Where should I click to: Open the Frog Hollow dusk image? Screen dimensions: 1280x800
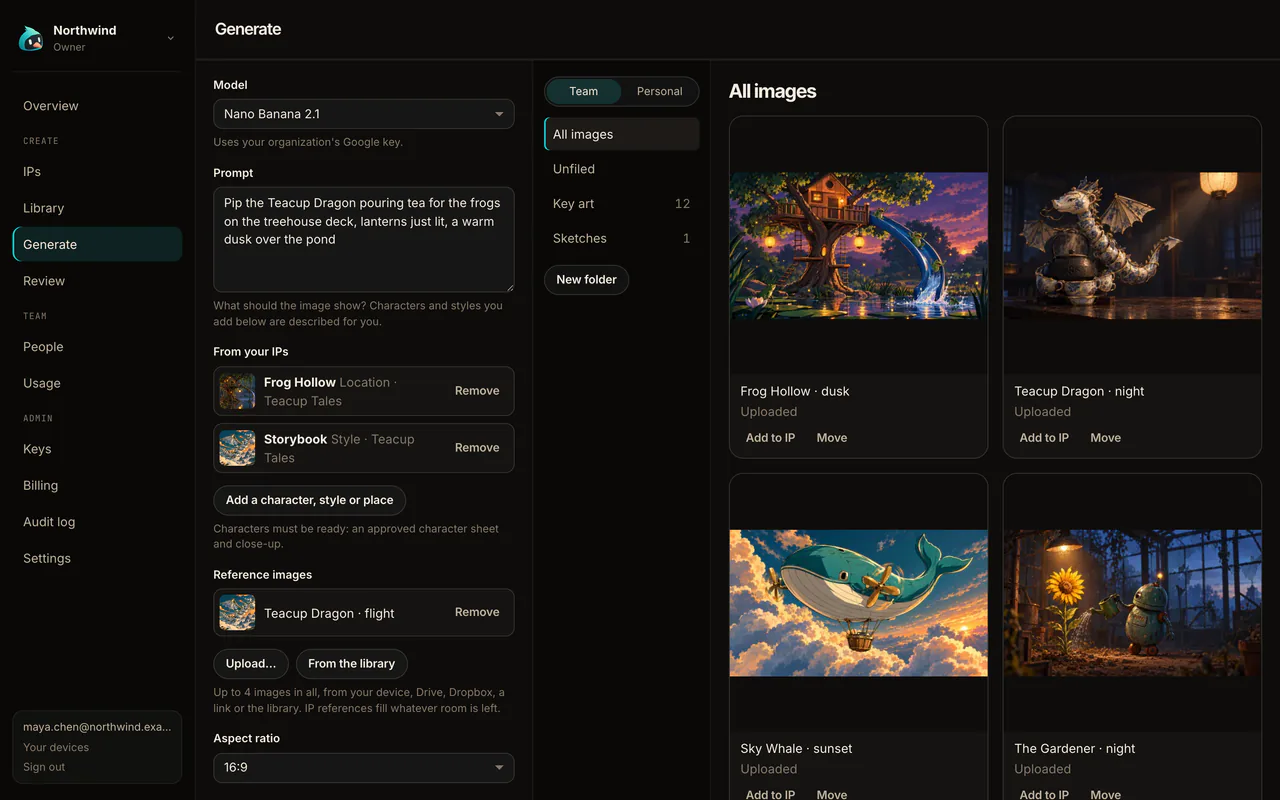pyautogui.click(x=859, y=246)
